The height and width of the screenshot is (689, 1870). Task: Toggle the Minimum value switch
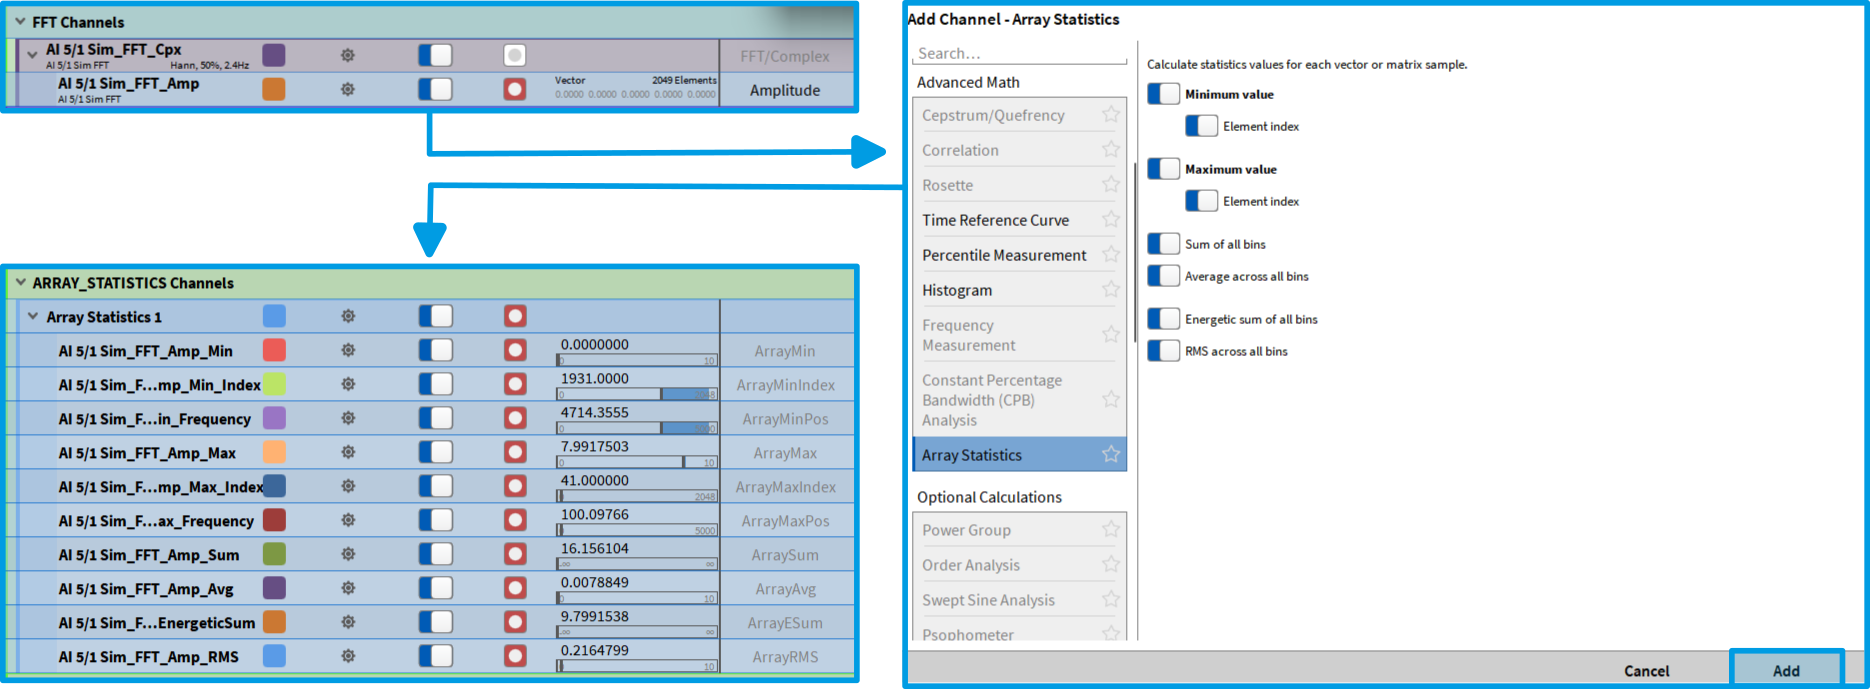point(1163,94)
